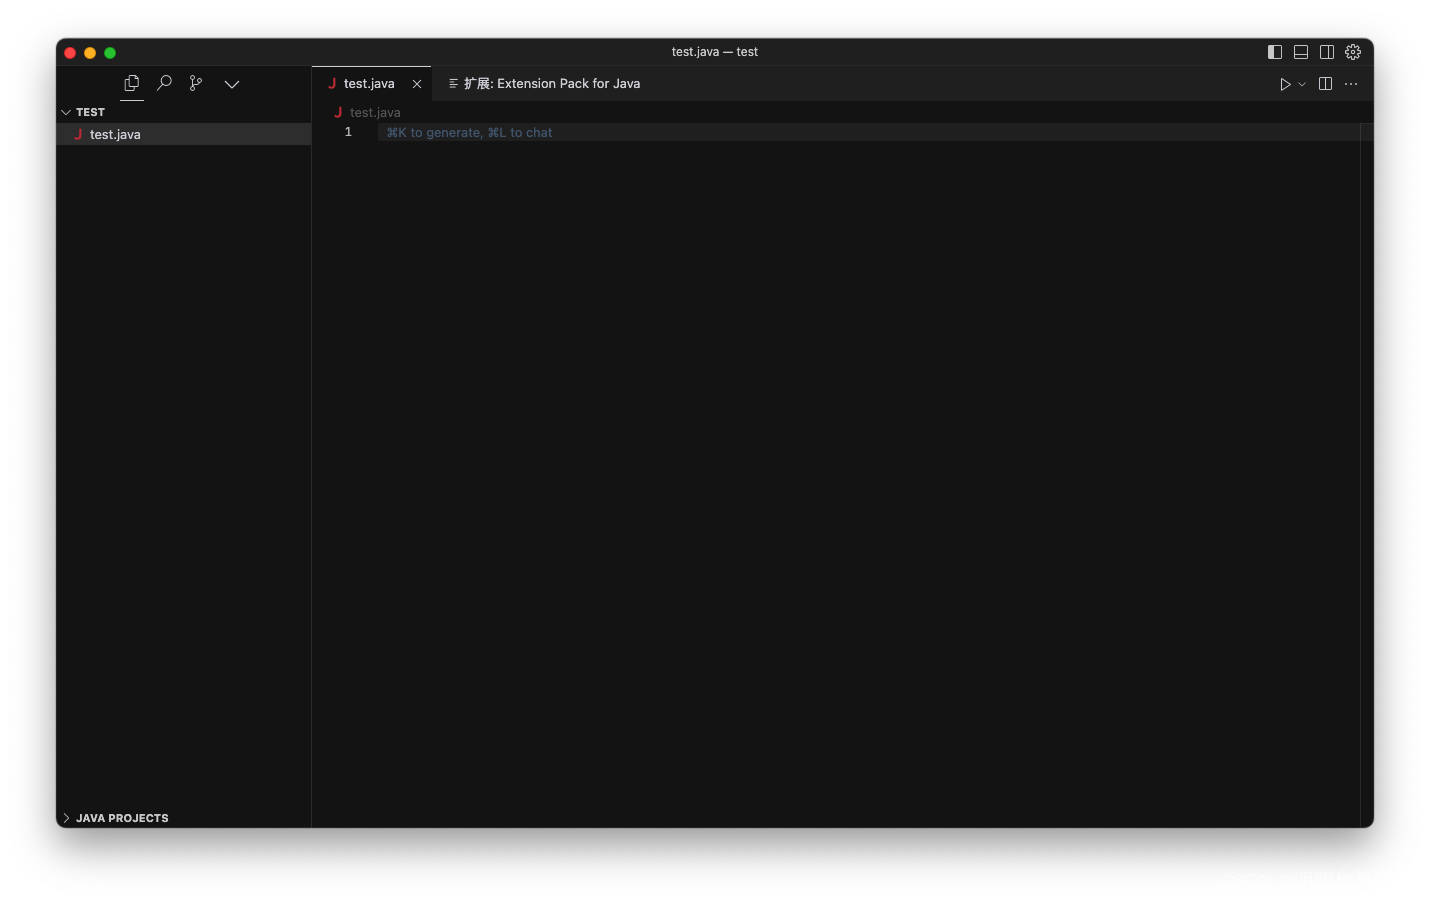Click the Java file icon in explorer row
Viewport: 1430px width, 902px height.
point(78,134)
